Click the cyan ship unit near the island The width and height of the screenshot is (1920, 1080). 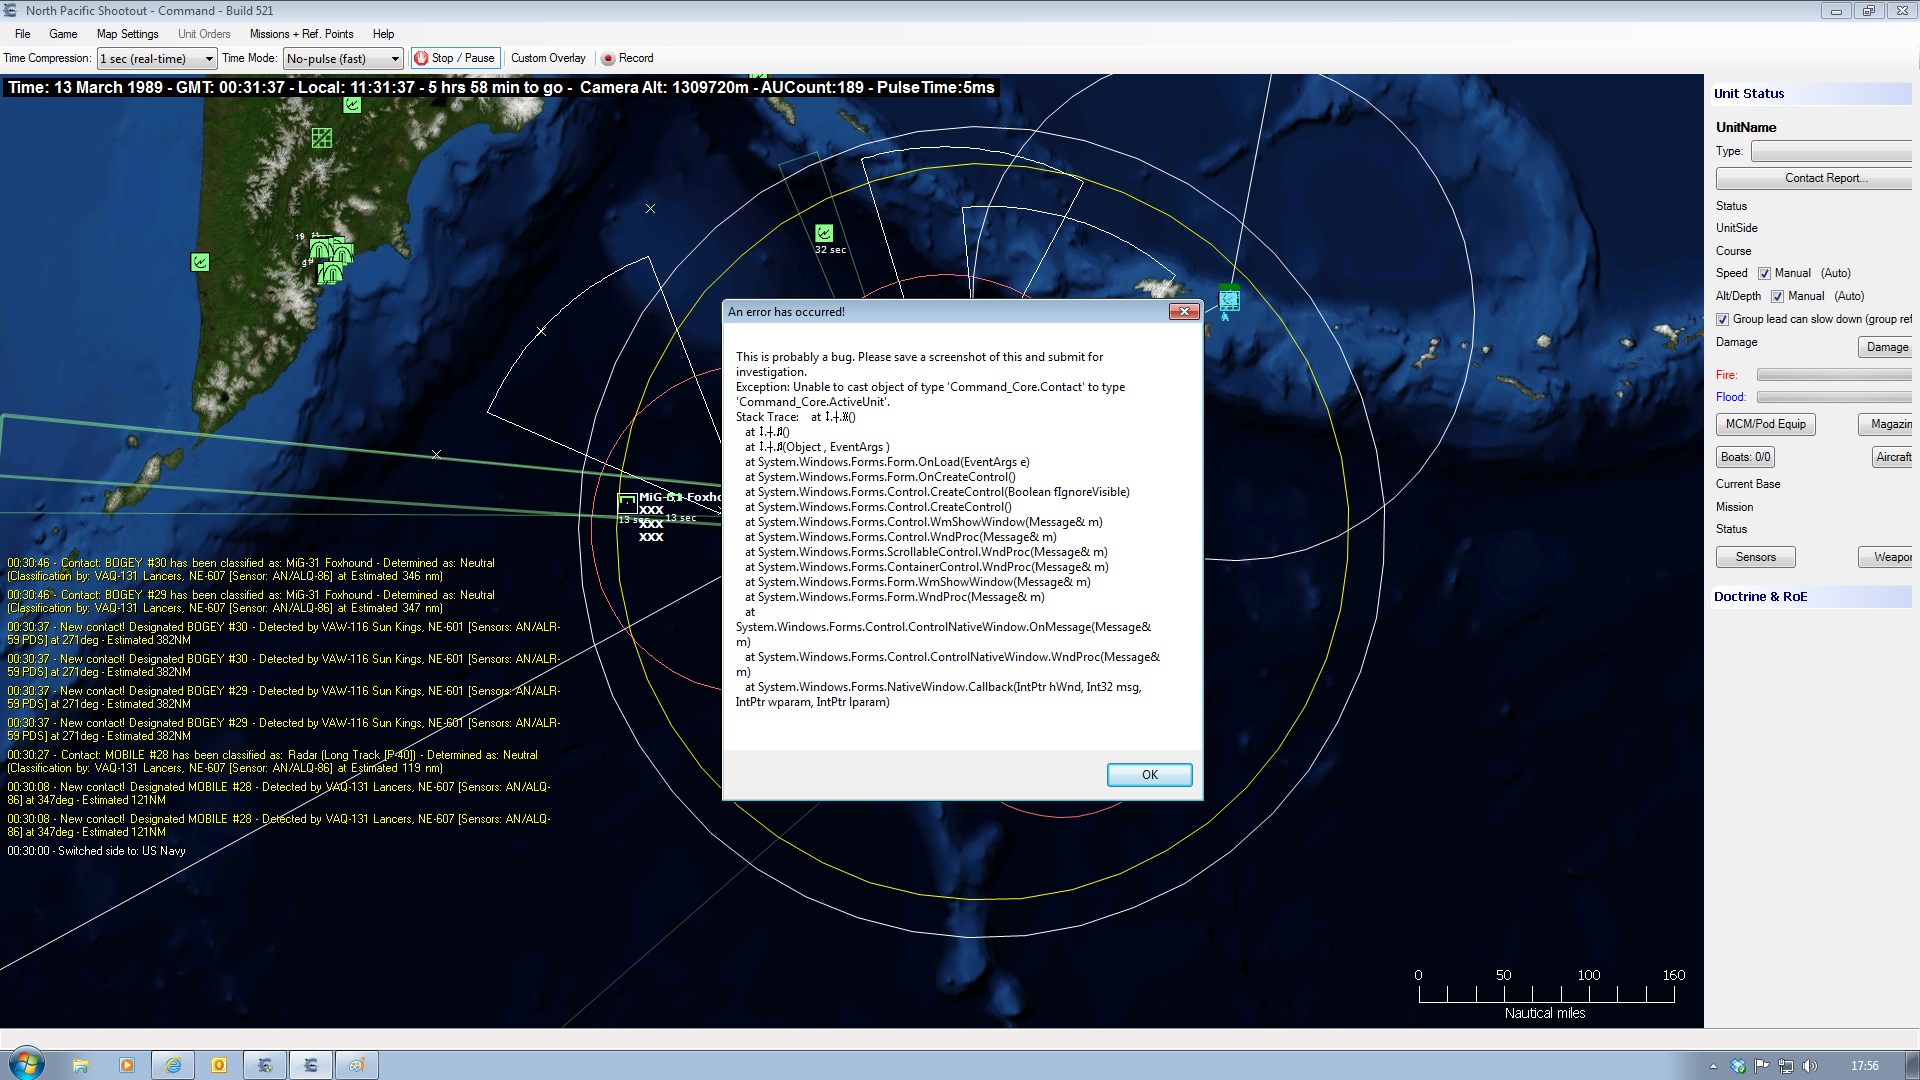[1229, 298]
